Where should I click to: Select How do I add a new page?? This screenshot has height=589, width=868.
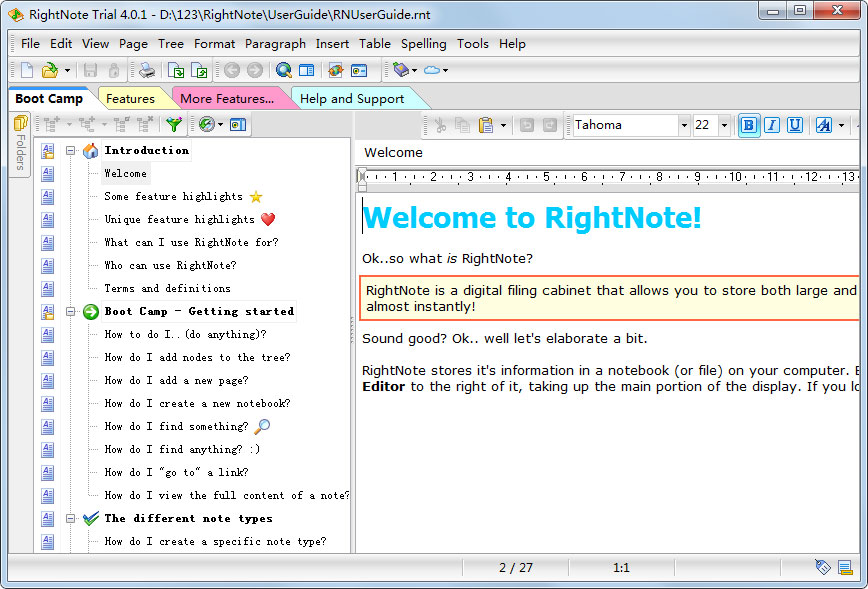[176, 381]
